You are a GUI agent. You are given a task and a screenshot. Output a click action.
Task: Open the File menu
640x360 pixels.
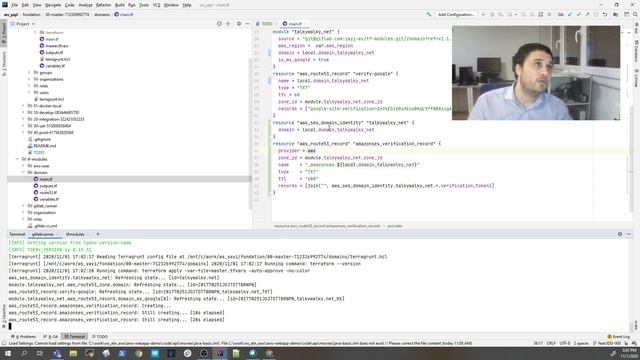pyautogui.click(x=14, y=5)
